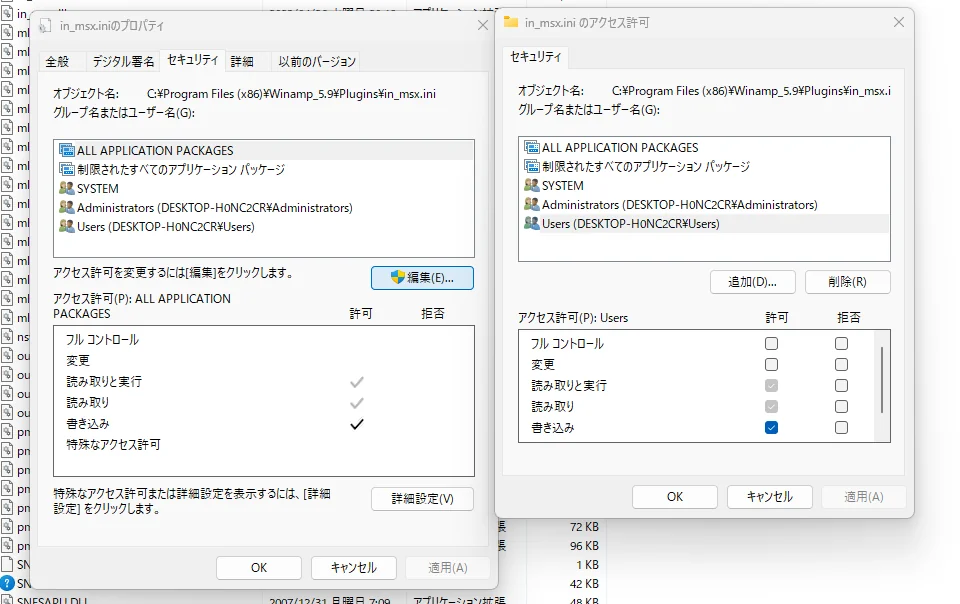The height and width of the screenshot is (604, 960).
Task: Click 追加(D)... button
Action: pyautogui.click(x=752, y=282)
